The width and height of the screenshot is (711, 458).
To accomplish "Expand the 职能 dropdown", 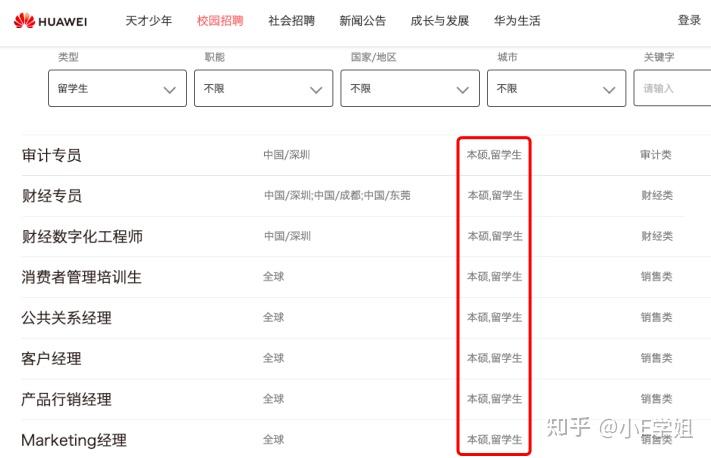I will (x=263, y=88).
